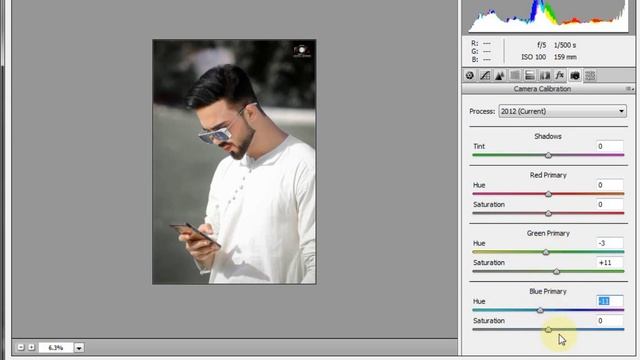Viewport: 640px width, 360px height.
Task: Click the Blue Primary Hue value field
Action: (610, 301)
